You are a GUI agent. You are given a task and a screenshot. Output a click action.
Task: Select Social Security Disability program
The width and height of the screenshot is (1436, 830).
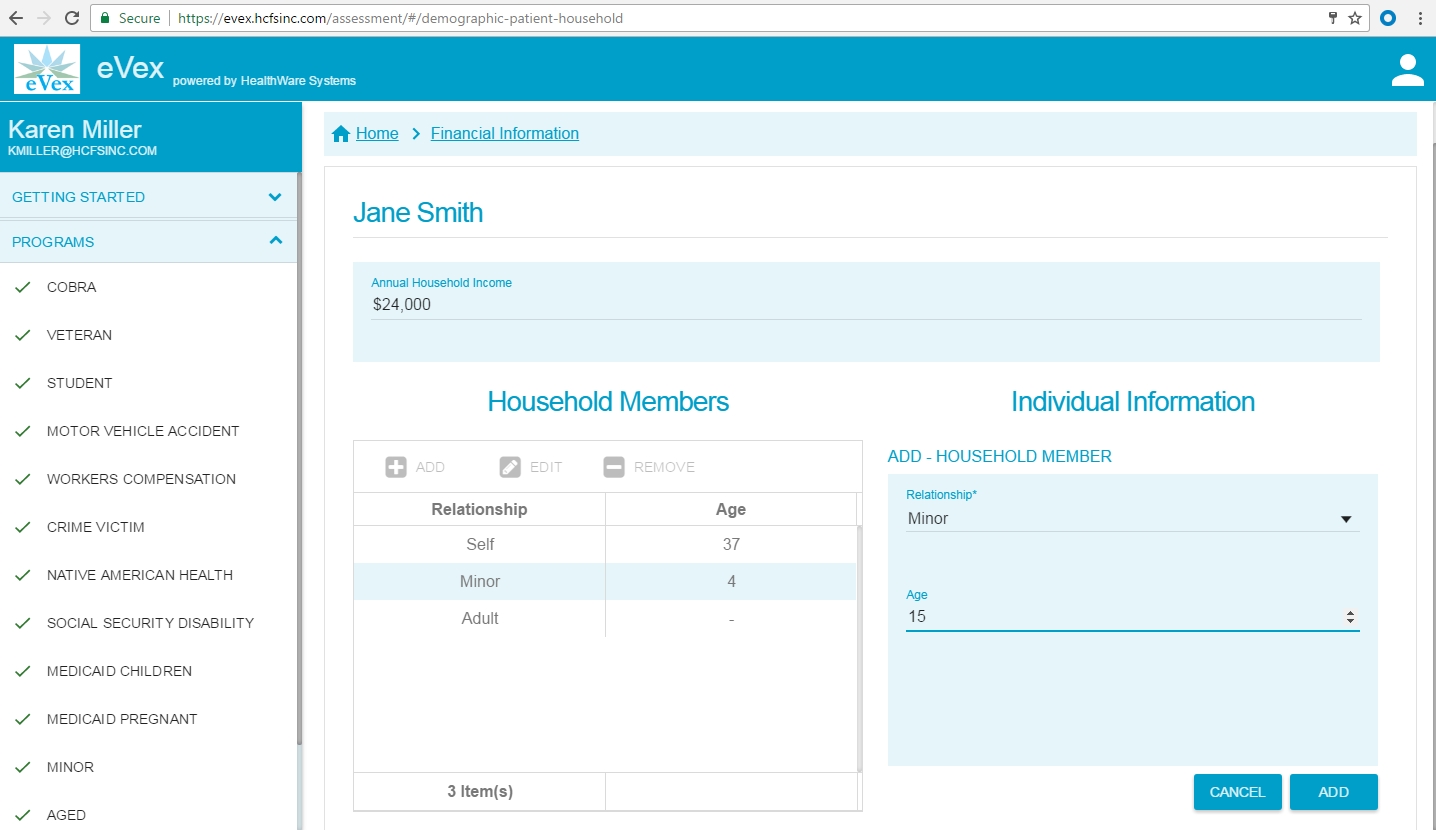pos(150,623)
